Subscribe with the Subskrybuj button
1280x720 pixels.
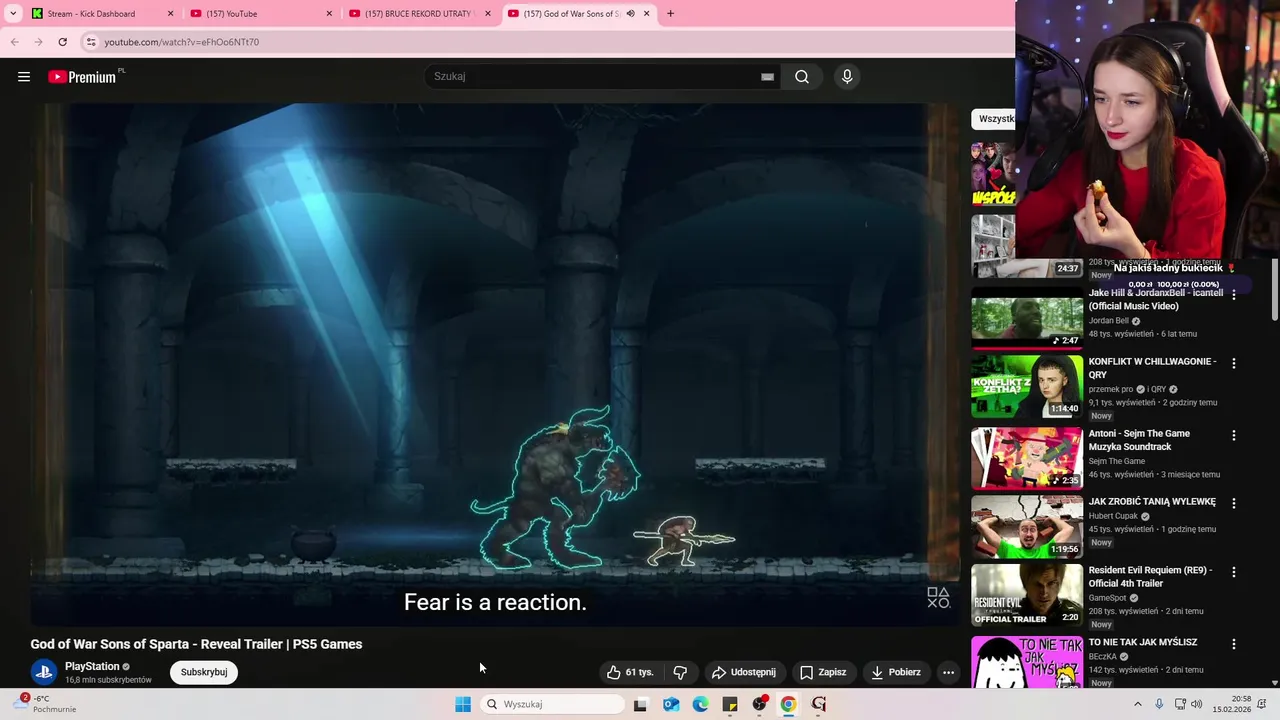click(x=204, y=672)
